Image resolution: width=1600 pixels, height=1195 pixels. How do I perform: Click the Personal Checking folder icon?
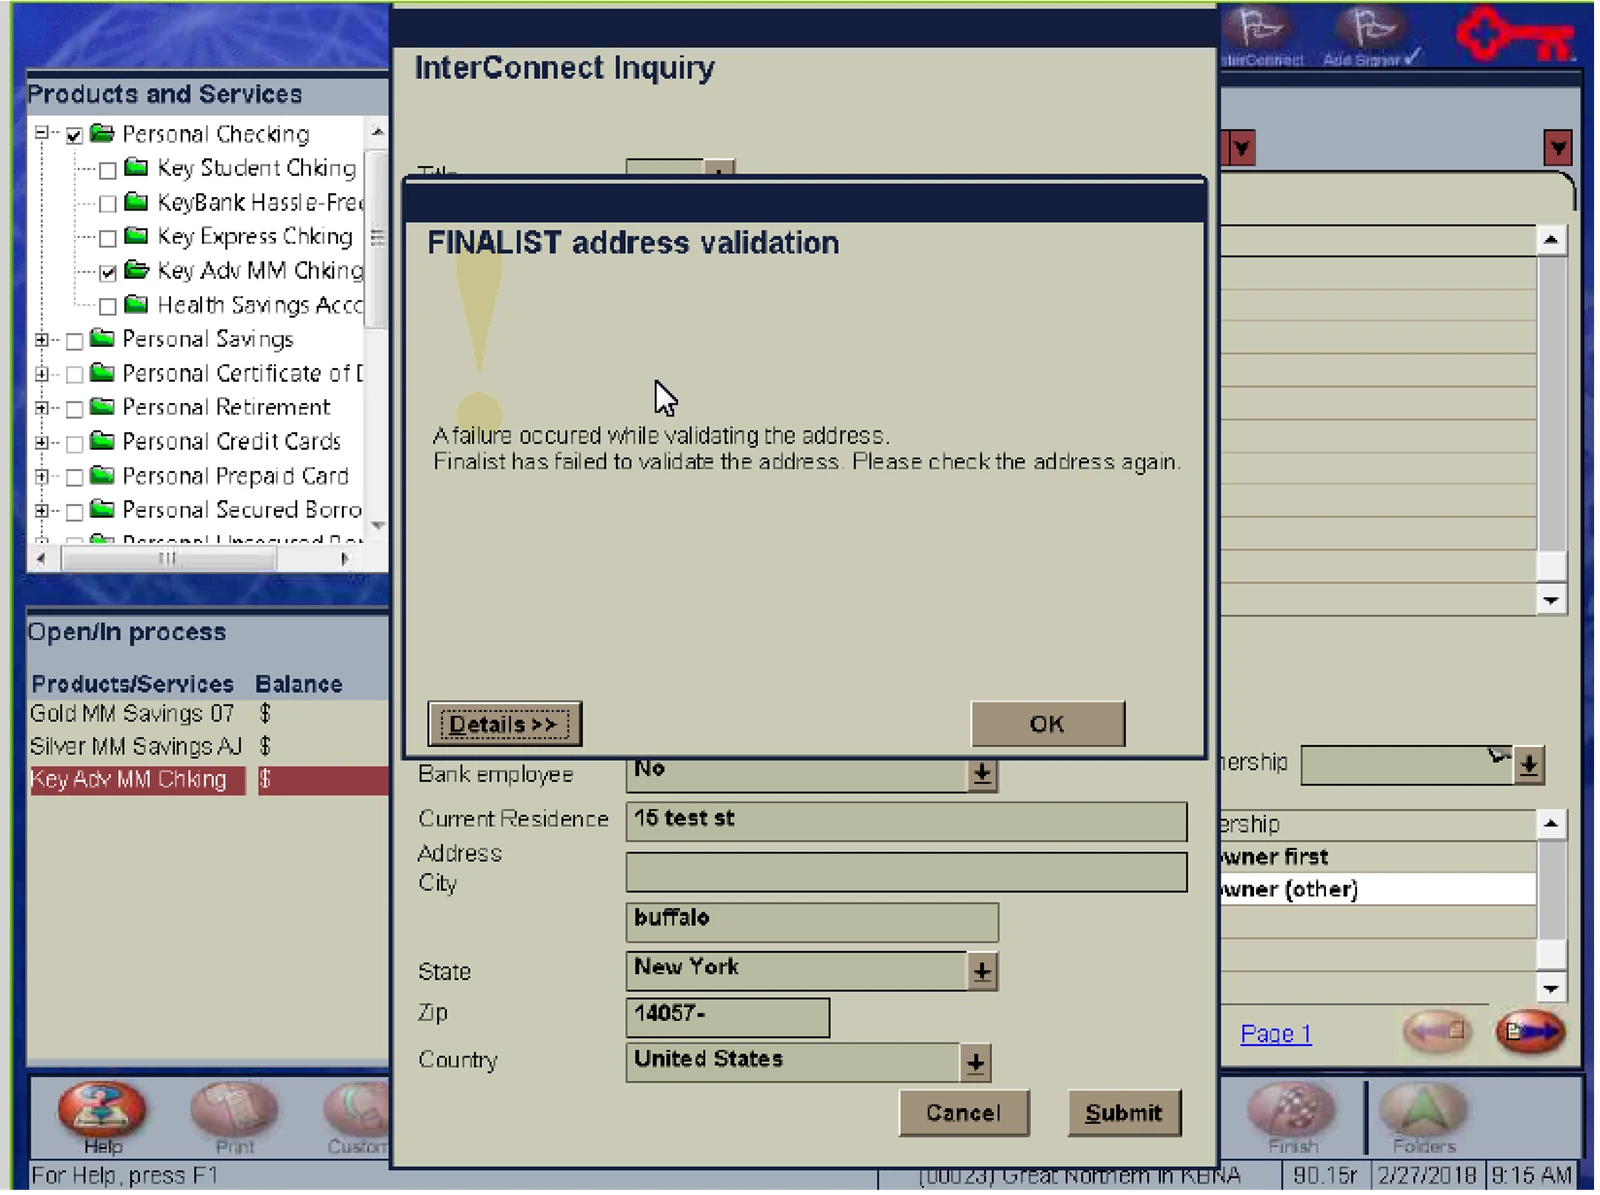click(x=102, y=133)
